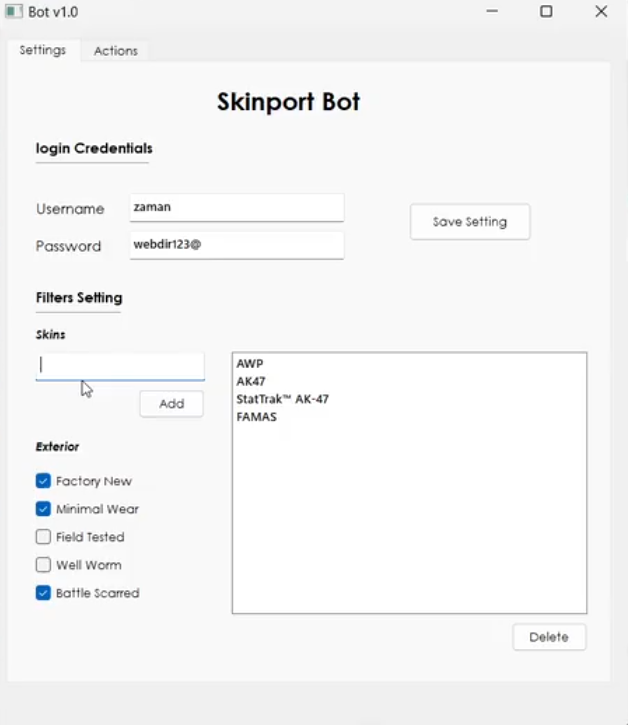Toggle off the Battle Scarred checkbox

[x=43, y=593]
